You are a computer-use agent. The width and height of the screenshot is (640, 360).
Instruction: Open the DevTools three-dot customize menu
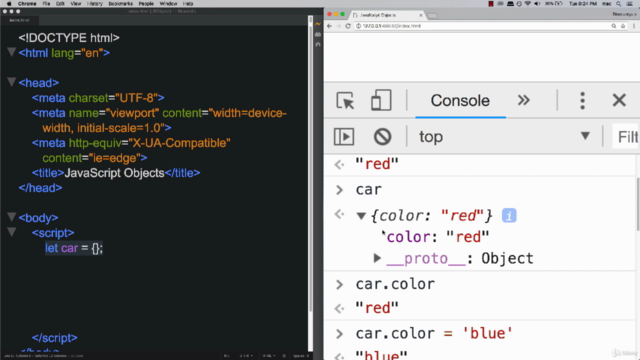(582, 100)
